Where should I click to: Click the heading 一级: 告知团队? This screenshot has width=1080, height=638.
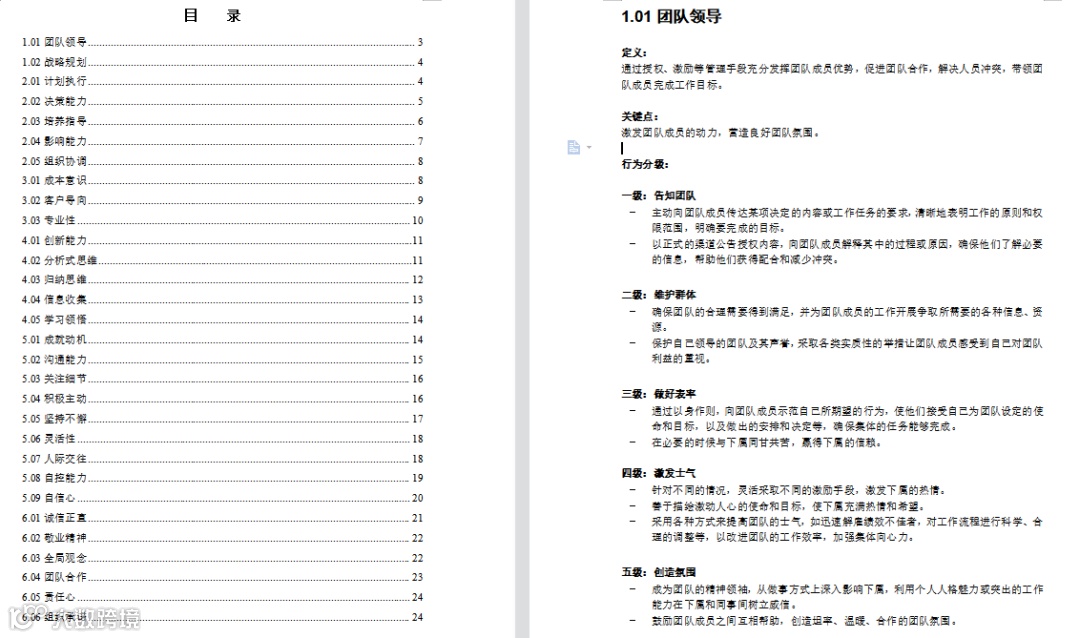[x=658, y=196]
